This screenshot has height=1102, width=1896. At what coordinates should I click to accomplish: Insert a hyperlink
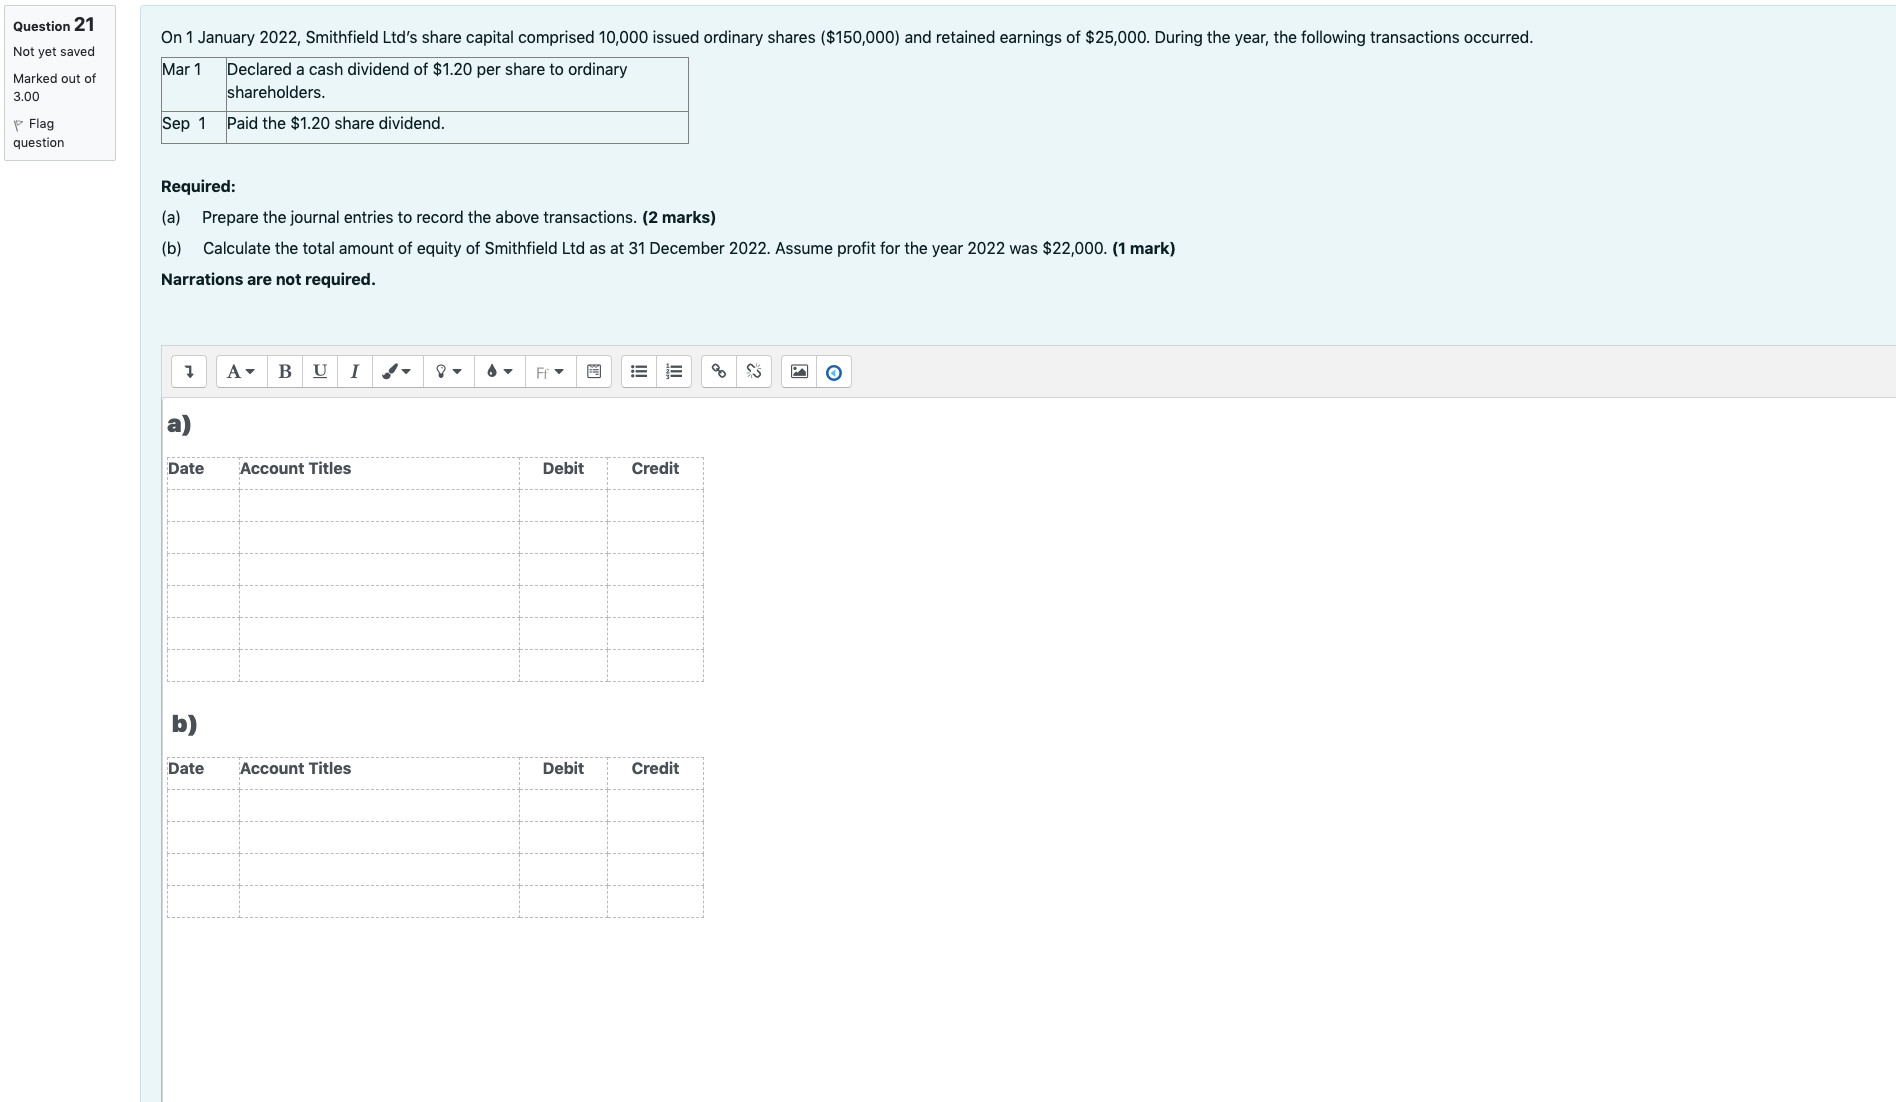click(x=717, y=371)
